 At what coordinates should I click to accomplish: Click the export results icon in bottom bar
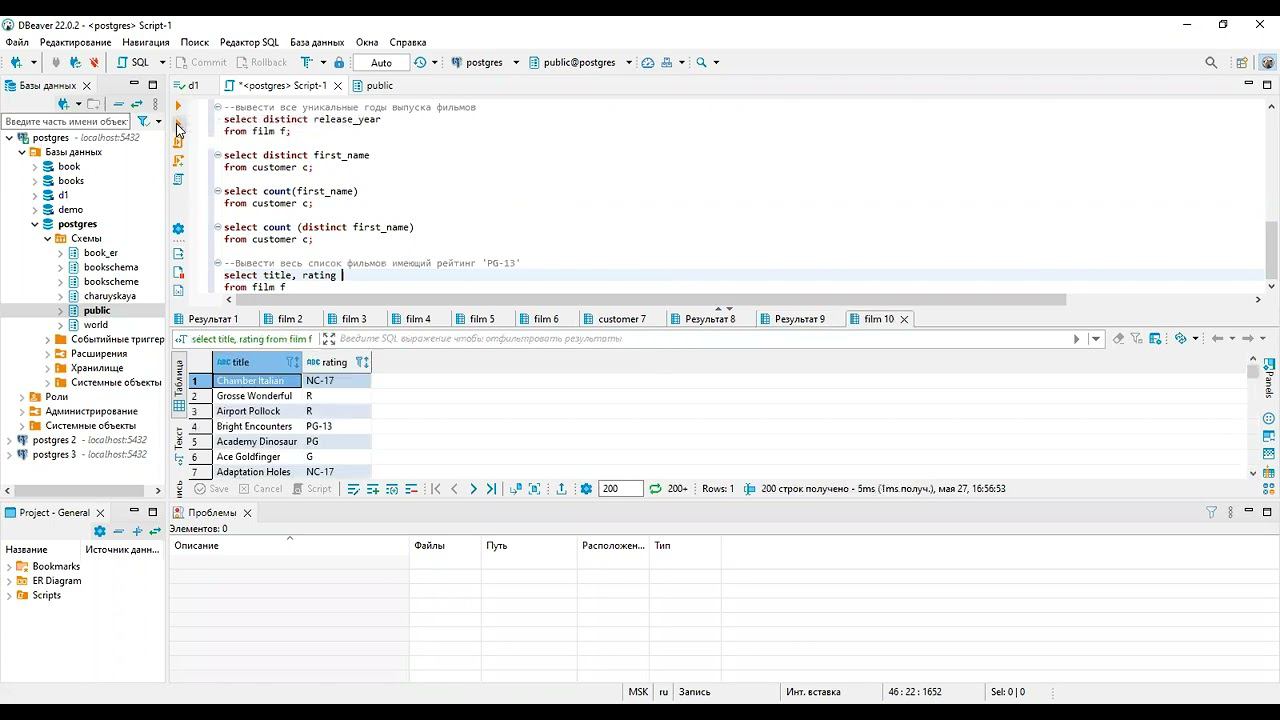(561, 489)
